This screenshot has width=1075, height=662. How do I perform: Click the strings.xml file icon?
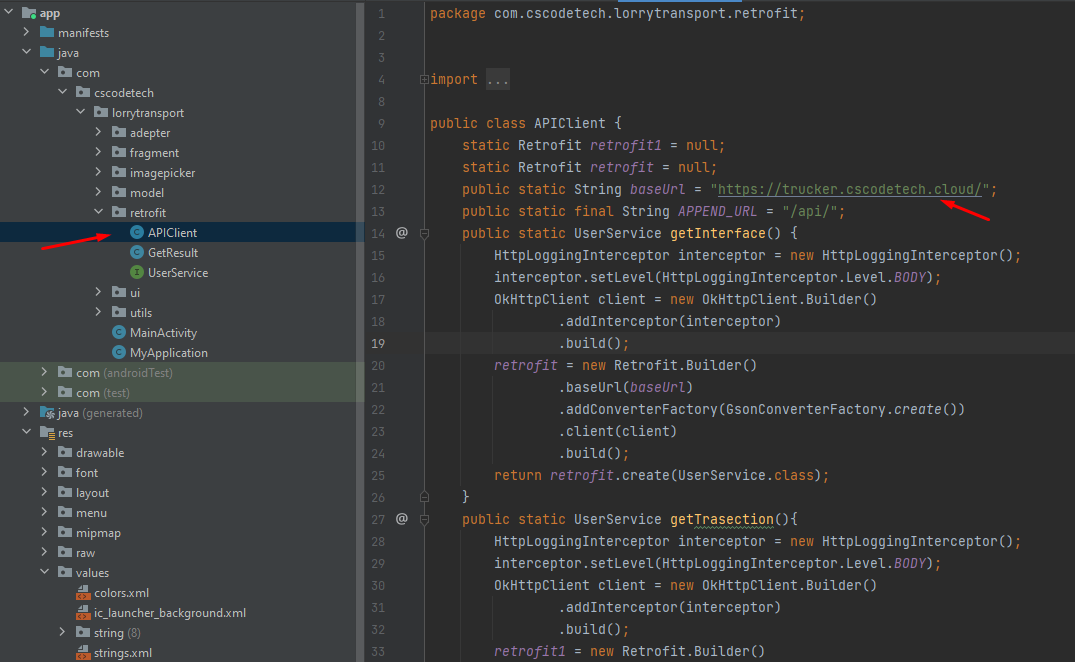(x=83, y=653)
